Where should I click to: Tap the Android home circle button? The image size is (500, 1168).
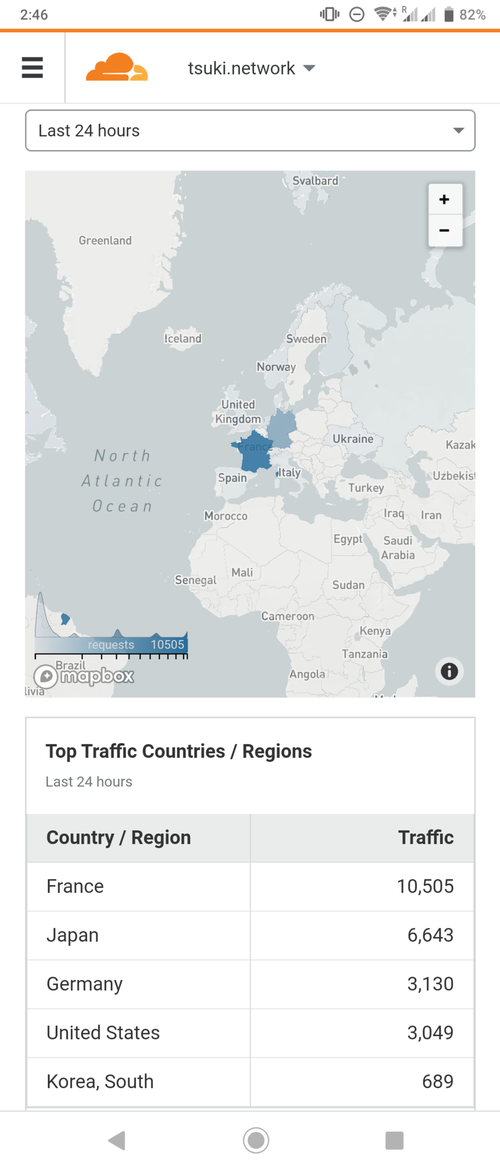[256, 1140]
